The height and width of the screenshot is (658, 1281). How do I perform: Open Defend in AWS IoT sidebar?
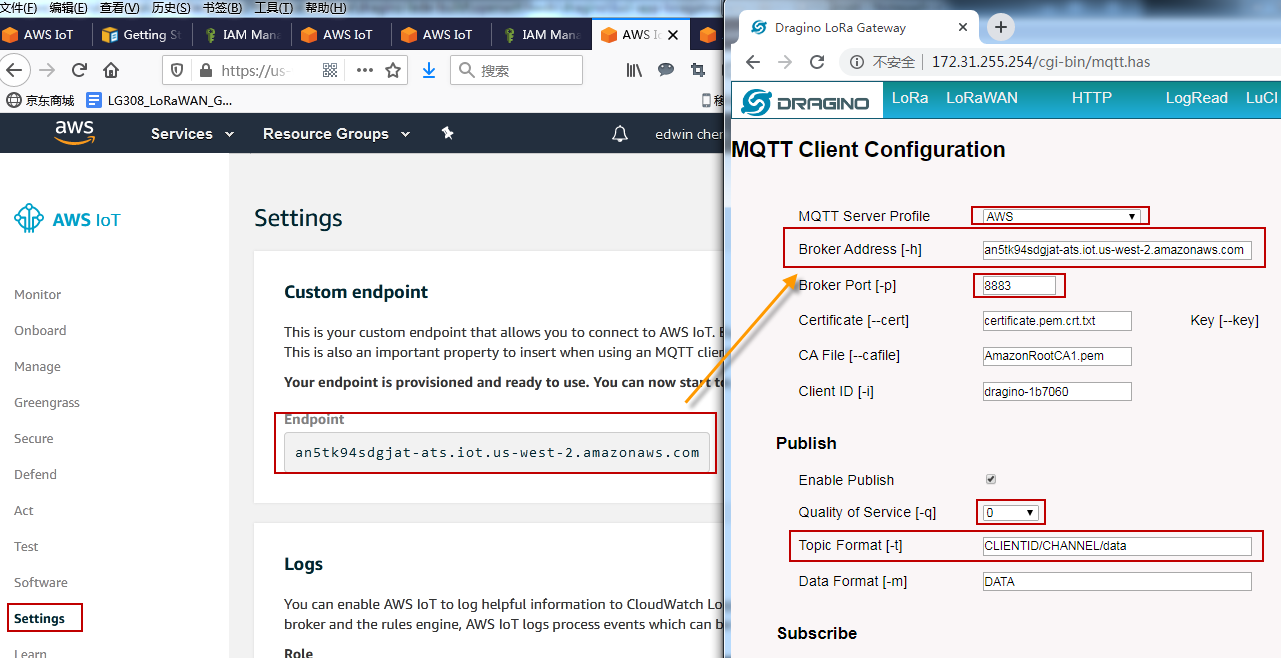point(35,475)
